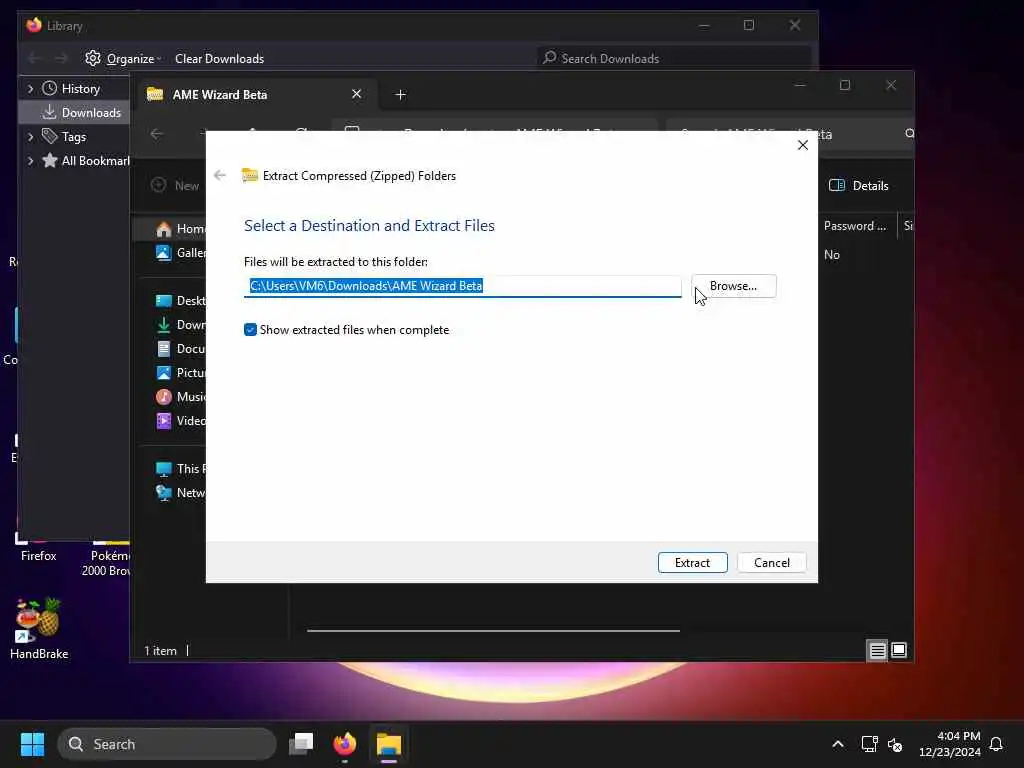
Task: Select This PC in Explorer sidebar
Action: [x=182, y=469]
